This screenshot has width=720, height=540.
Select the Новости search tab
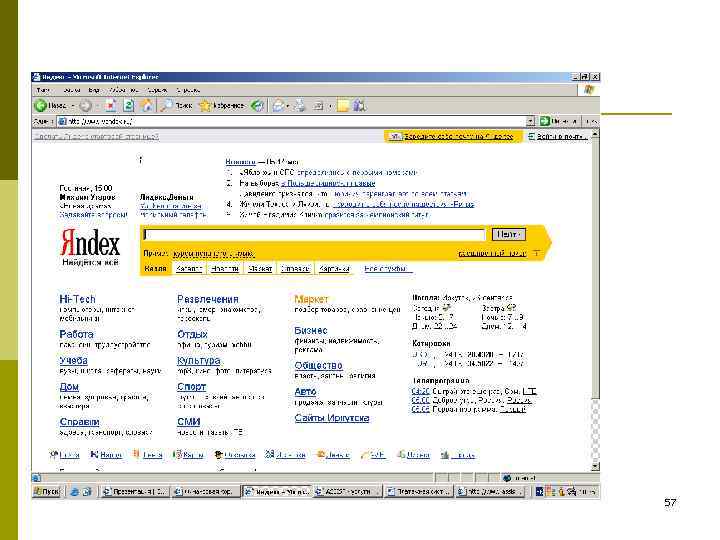[x=225, y=269]
